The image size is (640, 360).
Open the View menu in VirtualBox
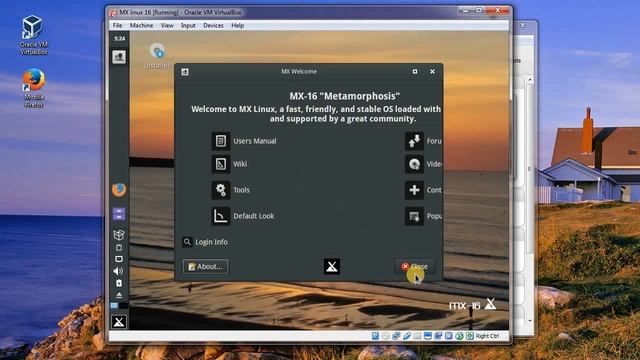[x=167, y=25]
